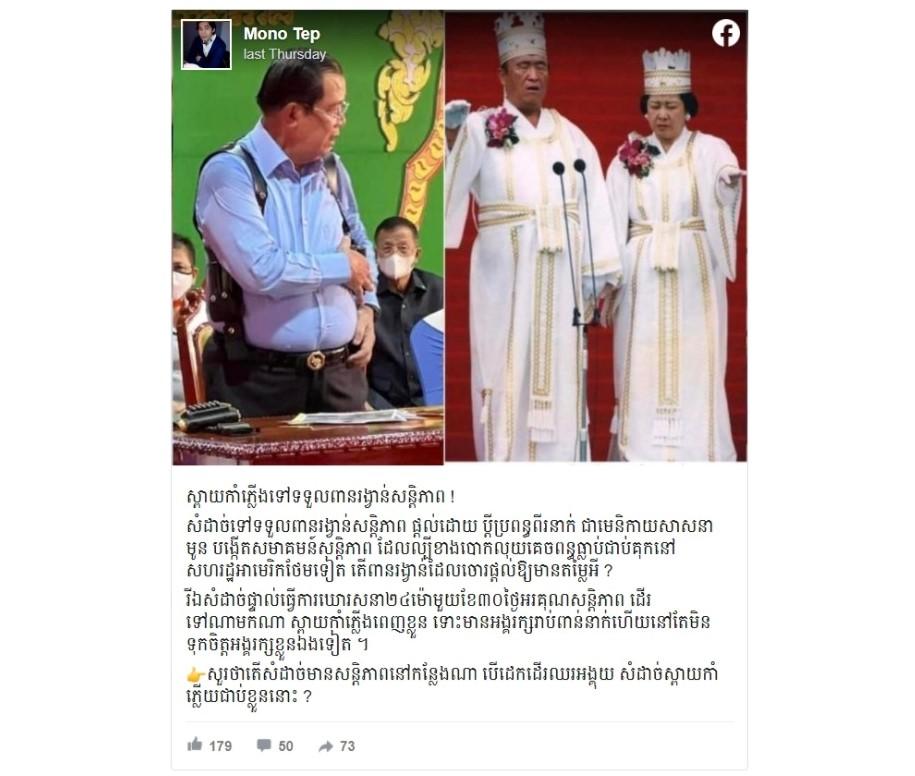
Task: Open right photo of couple in white robes
Action: click(596, 236)
